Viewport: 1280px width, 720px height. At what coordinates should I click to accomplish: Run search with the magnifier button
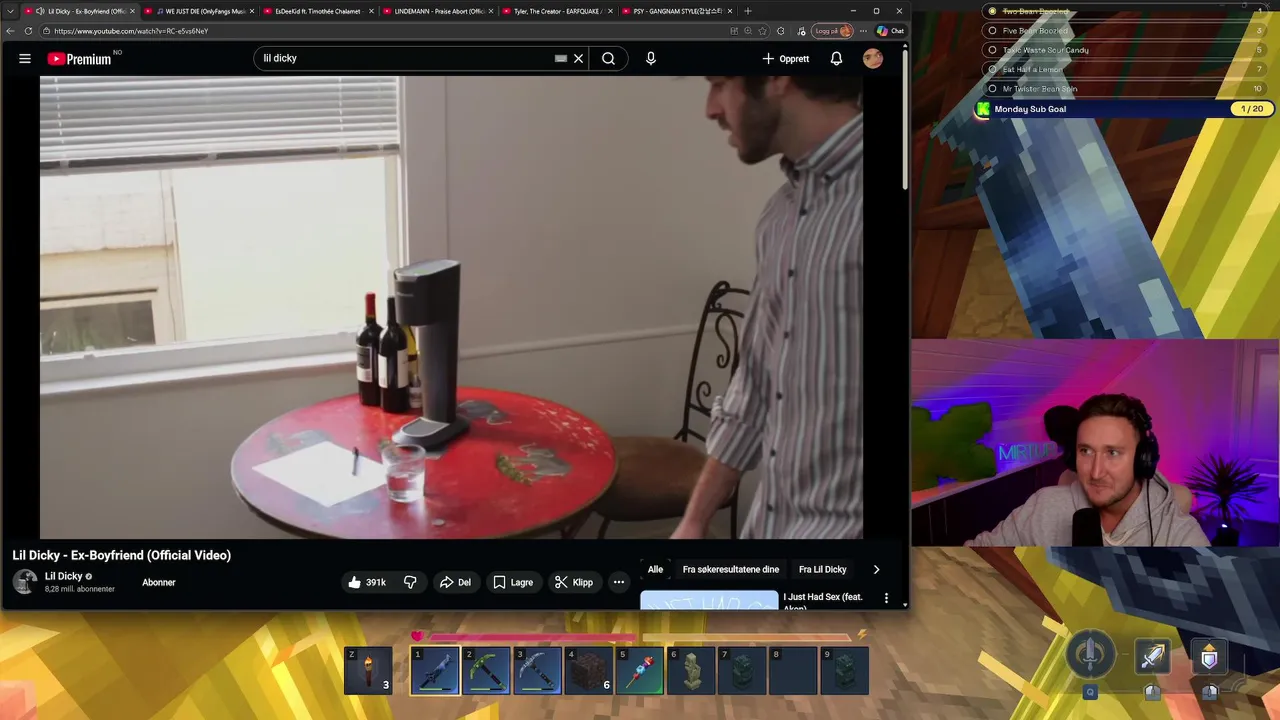click(x=608, y=59)
